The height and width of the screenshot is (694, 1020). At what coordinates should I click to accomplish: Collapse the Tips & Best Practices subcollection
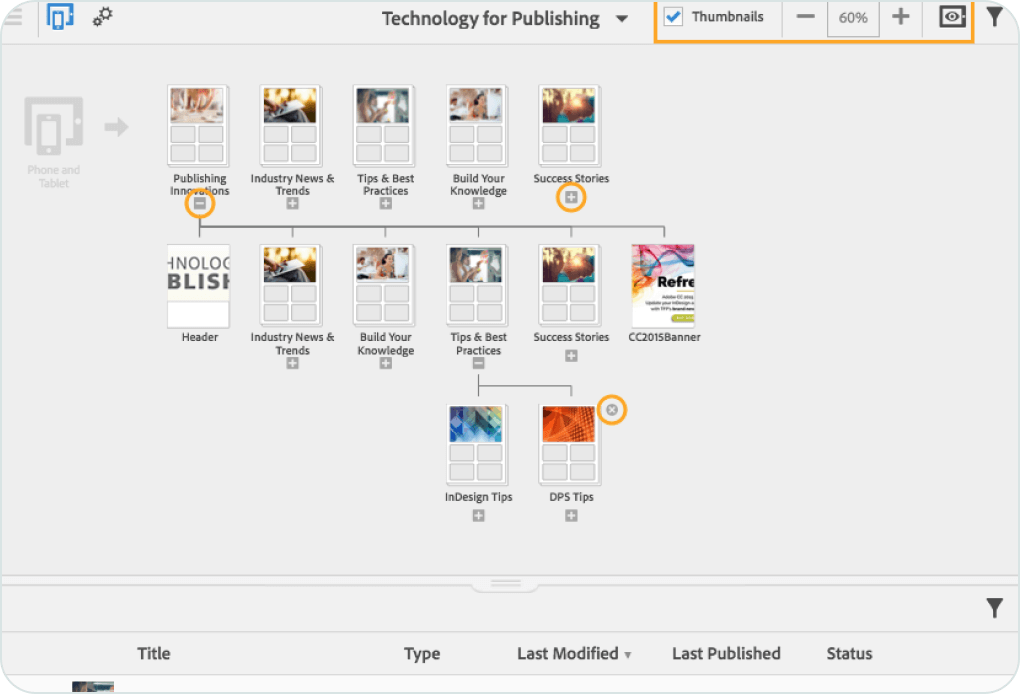[x=479, y=364]
